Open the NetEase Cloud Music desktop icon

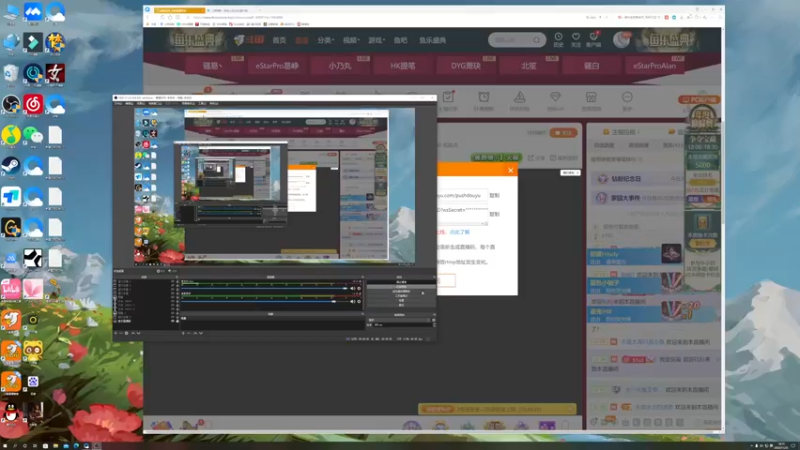[x=33, y=104]
